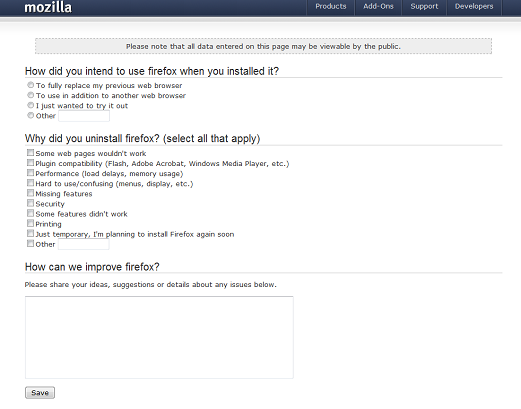521x409 pixels.
Task: Check the Printing option
Action: 30,223
